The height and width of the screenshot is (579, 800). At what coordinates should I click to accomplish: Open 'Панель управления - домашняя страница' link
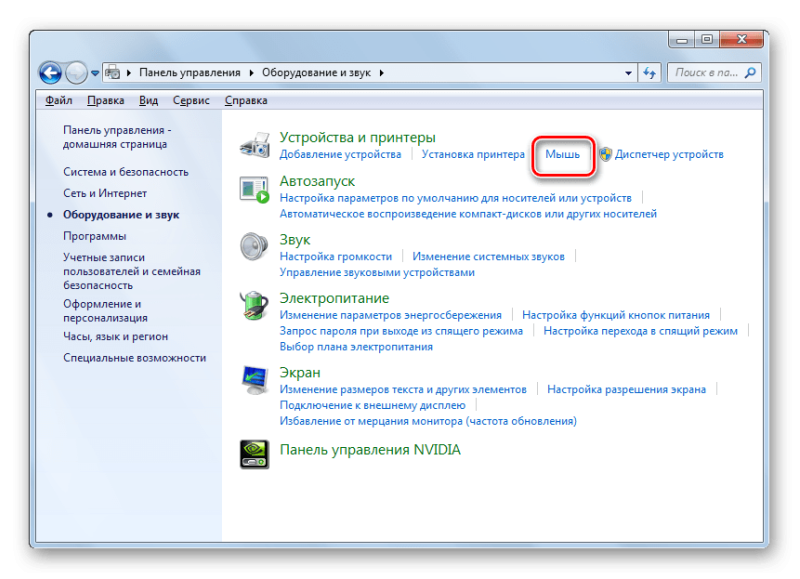(117, 137)
